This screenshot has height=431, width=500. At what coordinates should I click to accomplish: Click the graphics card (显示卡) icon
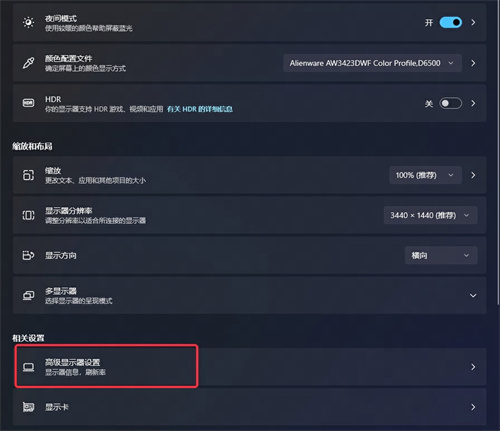(28, 407)
